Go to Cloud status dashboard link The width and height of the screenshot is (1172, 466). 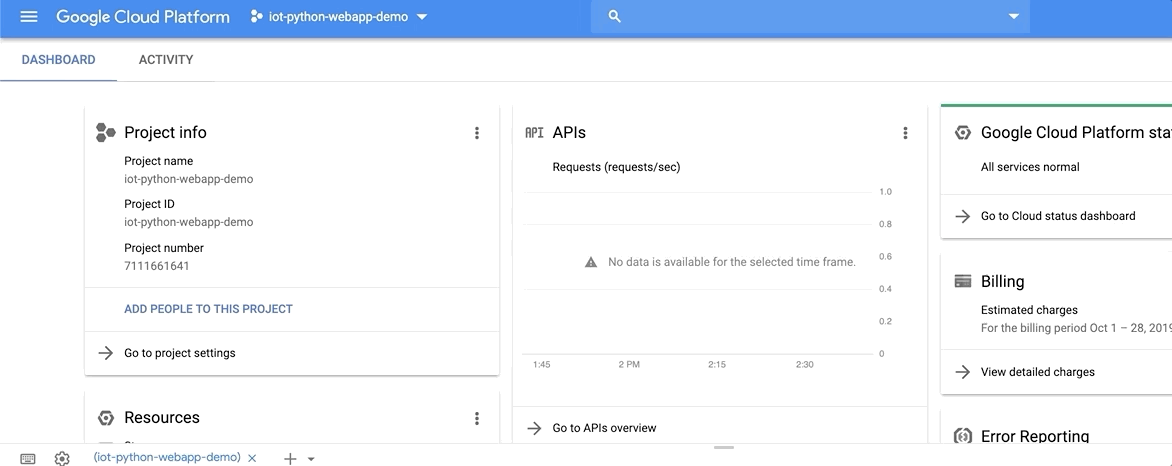pos(1058,216)
